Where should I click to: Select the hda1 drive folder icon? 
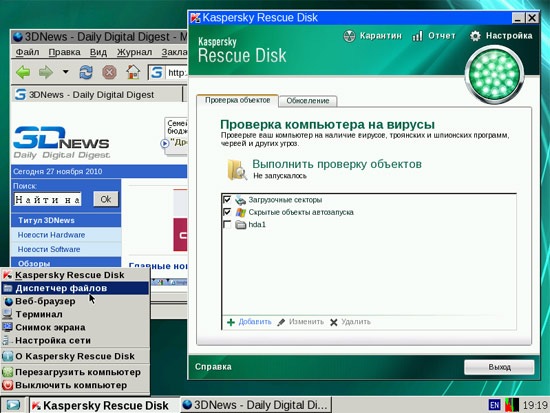[x=241, y=225]
